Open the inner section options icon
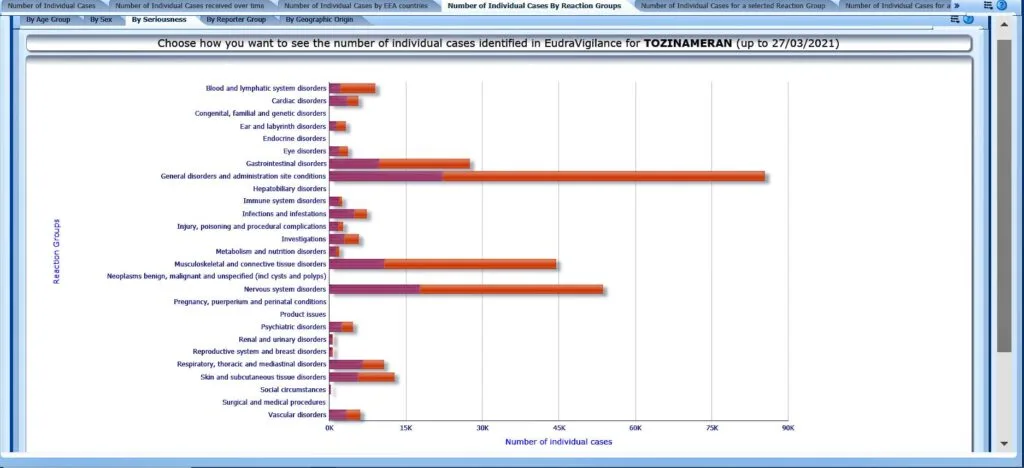 (x=955, y=19)
